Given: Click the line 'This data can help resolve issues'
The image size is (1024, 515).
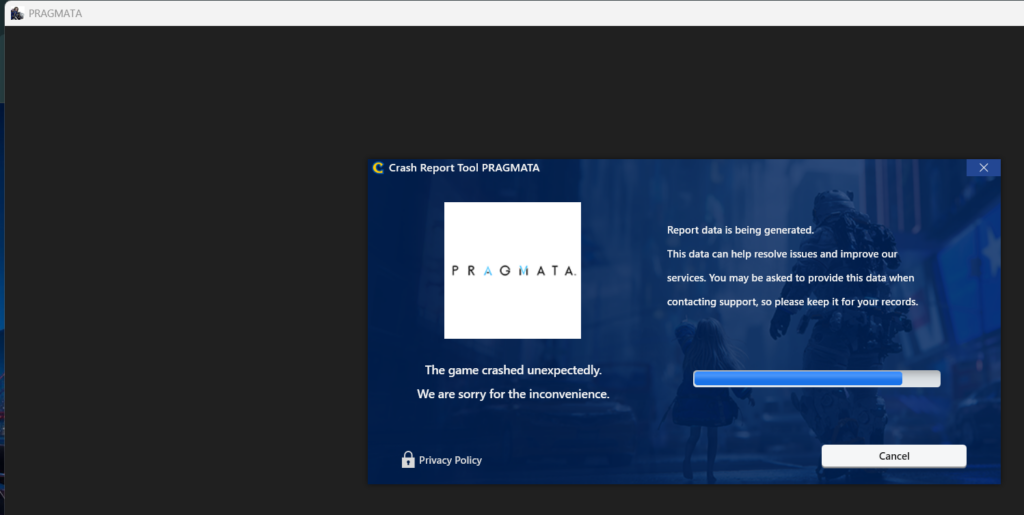Looking at the screenshot, I should (x=782, y=254).
